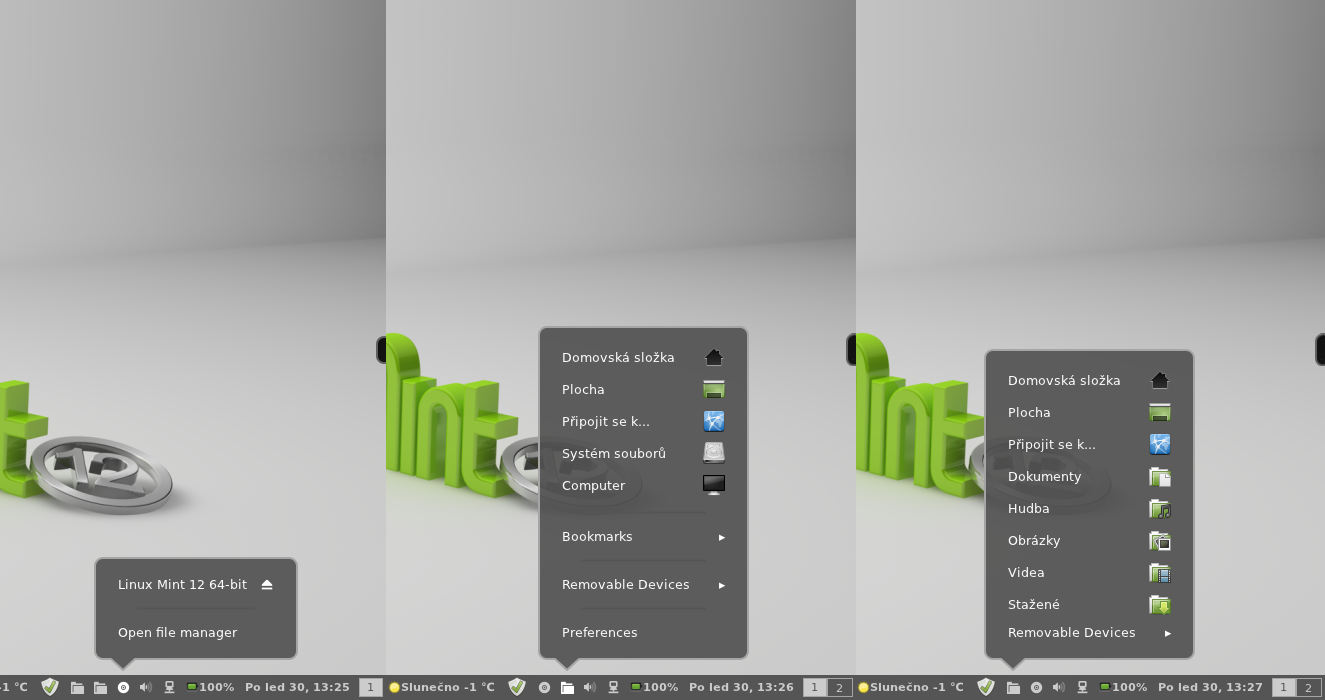Viewport: 1325px width, 700px height.
Task: Switch to workspace 2 in the 13:26 panel
Action: (x=839, y=687)
